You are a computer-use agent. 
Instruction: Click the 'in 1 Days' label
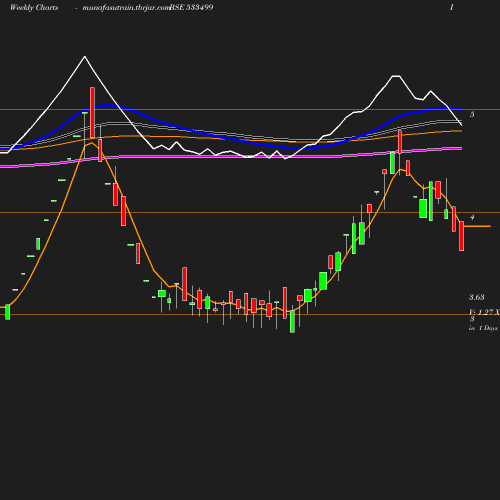click(483, 328)
